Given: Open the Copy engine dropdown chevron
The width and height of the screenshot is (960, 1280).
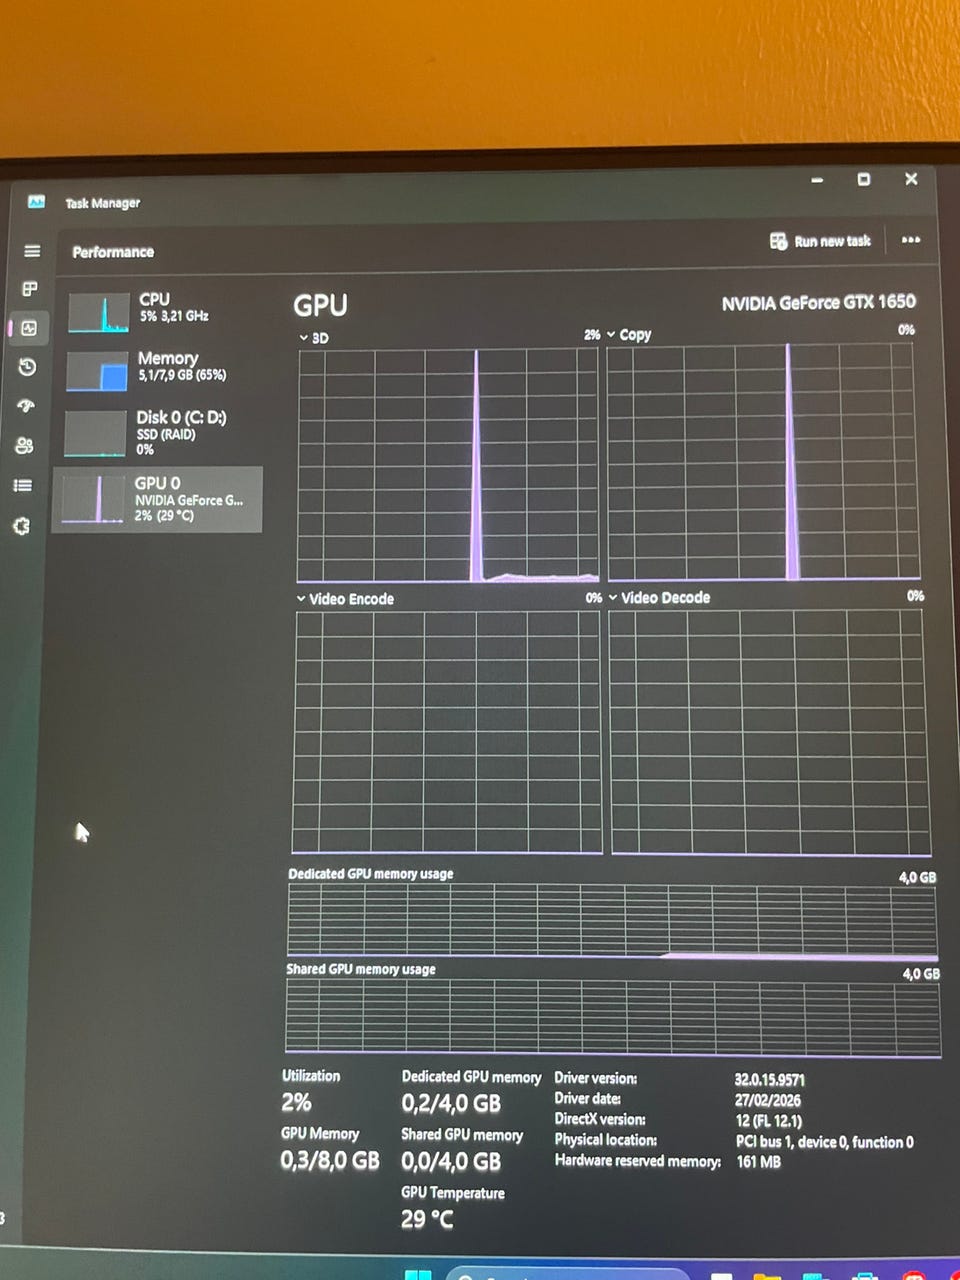Looking at the screenshot, I should tap(611, 335).
